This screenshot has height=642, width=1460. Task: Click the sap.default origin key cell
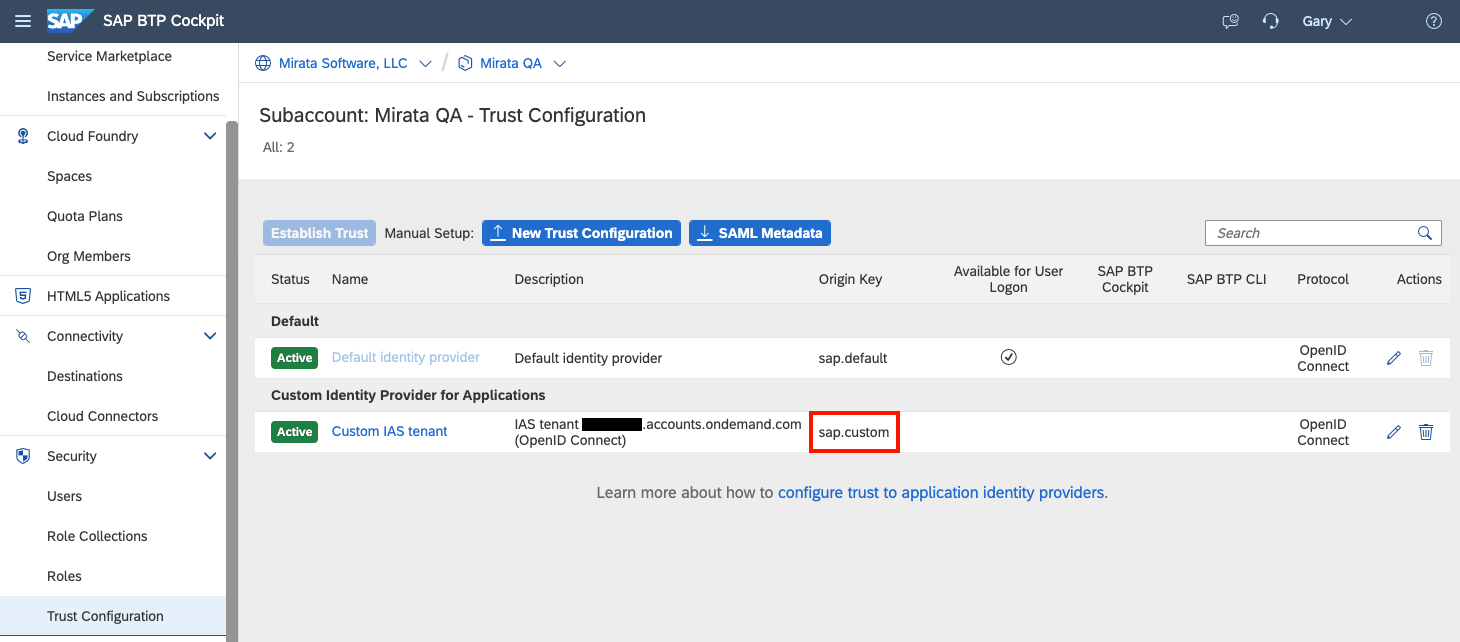[x=853, y=358]
